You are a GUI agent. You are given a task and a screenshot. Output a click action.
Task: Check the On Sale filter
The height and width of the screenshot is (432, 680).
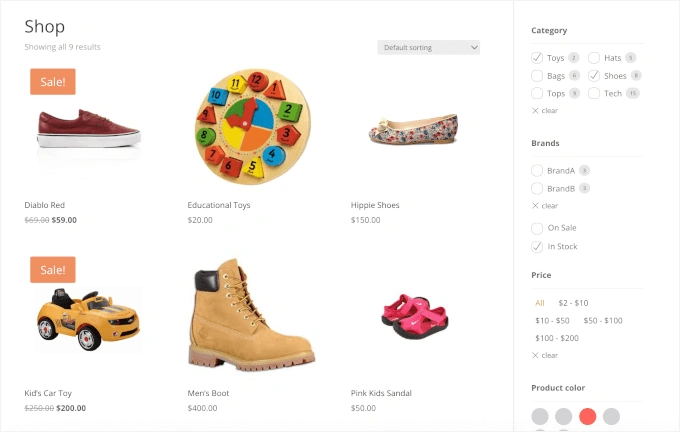click(537, 228)
